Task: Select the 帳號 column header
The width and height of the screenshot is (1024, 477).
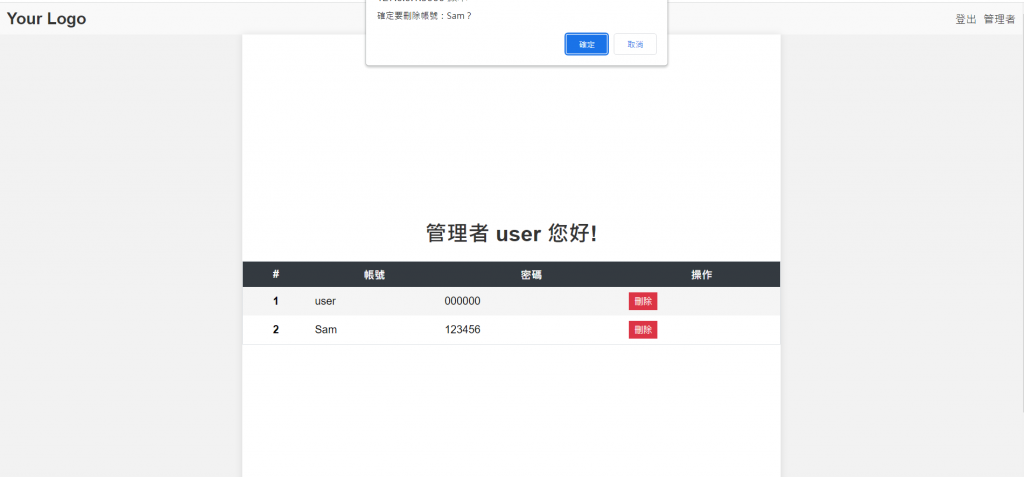Action: click(374, 275)
